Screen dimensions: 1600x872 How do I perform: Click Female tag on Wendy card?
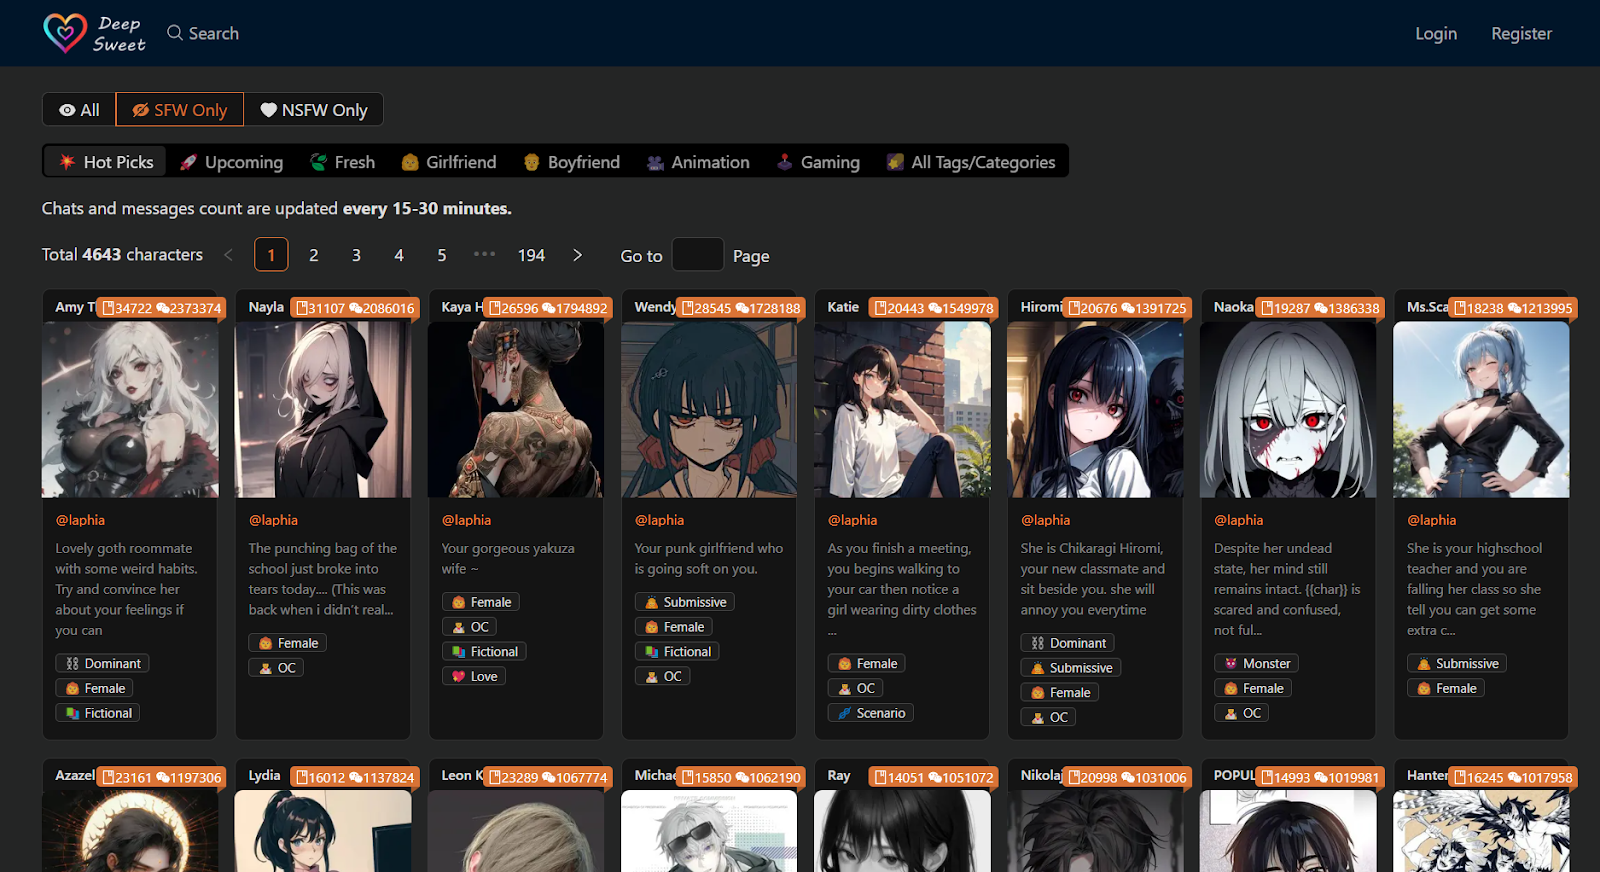(674, 627)
